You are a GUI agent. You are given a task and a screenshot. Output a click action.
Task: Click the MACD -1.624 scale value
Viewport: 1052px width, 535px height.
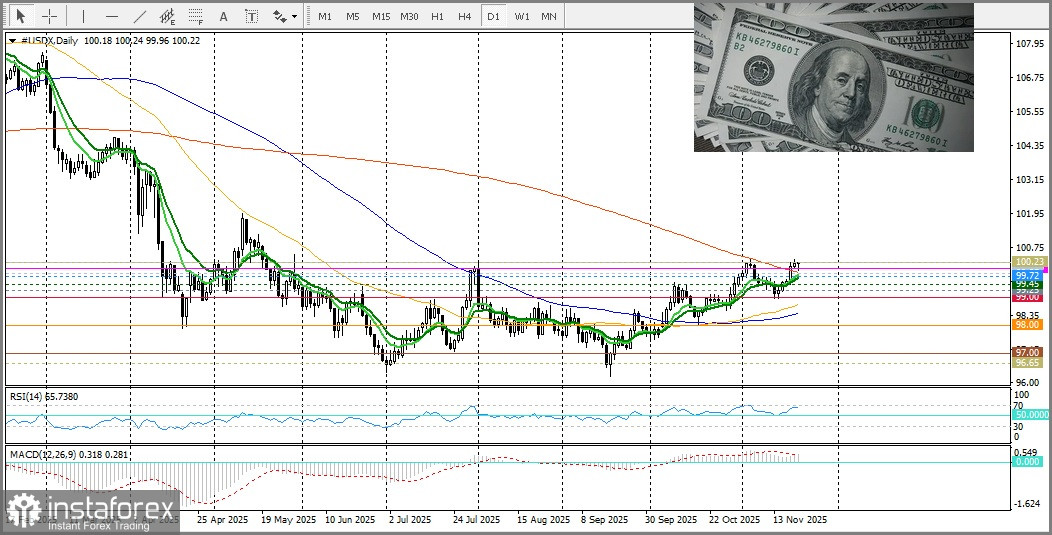coord(1027,503)
